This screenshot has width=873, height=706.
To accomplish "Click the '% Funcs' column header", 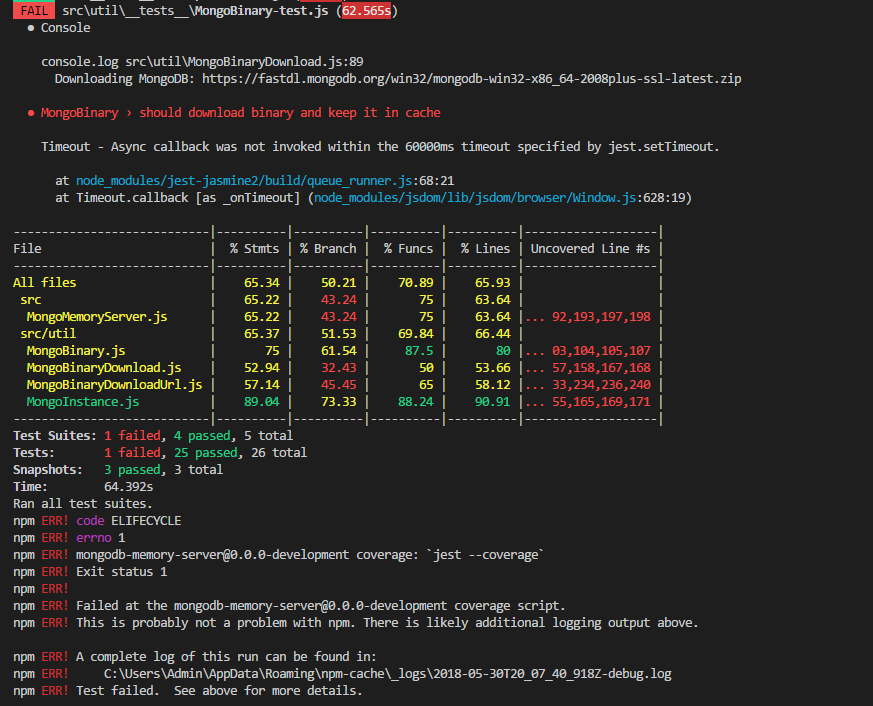I will pyautogui.click(x=408, y=249).
